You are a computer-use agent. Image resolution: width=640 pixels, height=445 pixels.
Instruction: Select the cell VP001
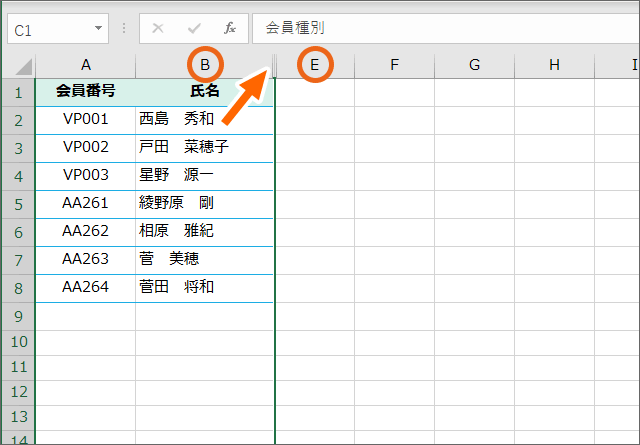click(86, 120)
